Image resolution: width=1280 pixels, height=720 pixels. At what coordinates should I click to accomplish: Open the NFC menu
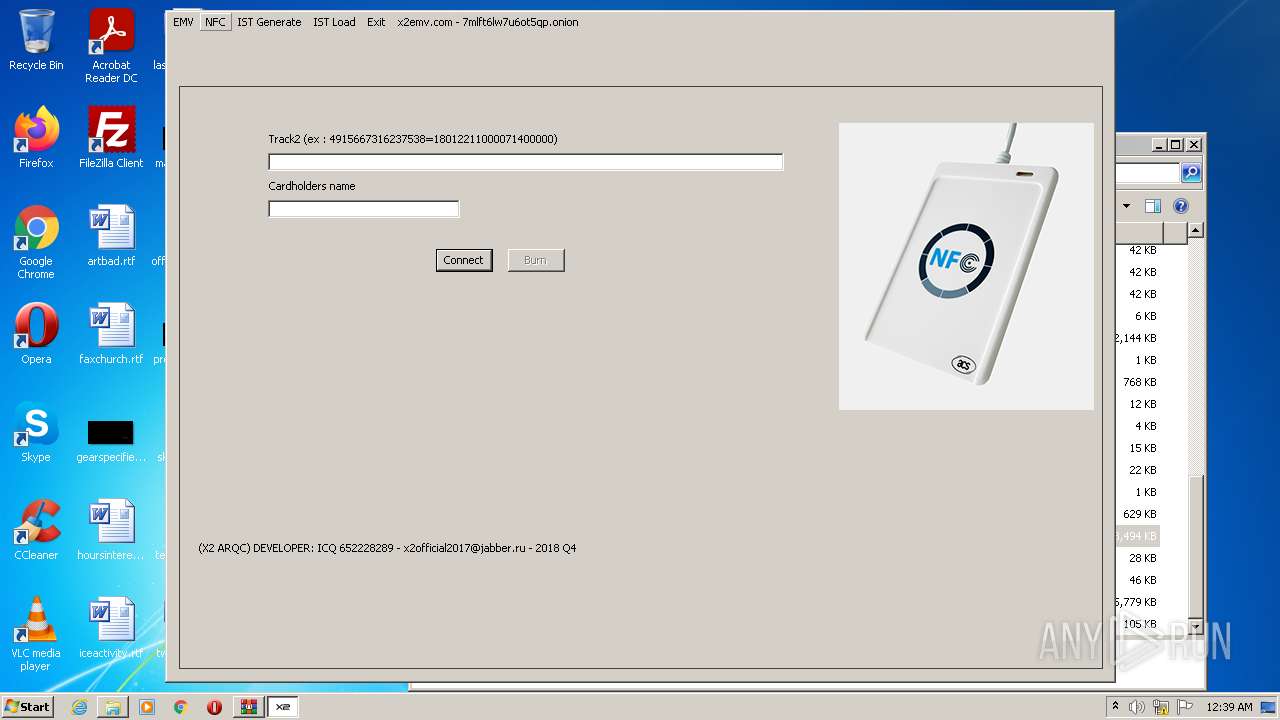[x=215, y=22]
